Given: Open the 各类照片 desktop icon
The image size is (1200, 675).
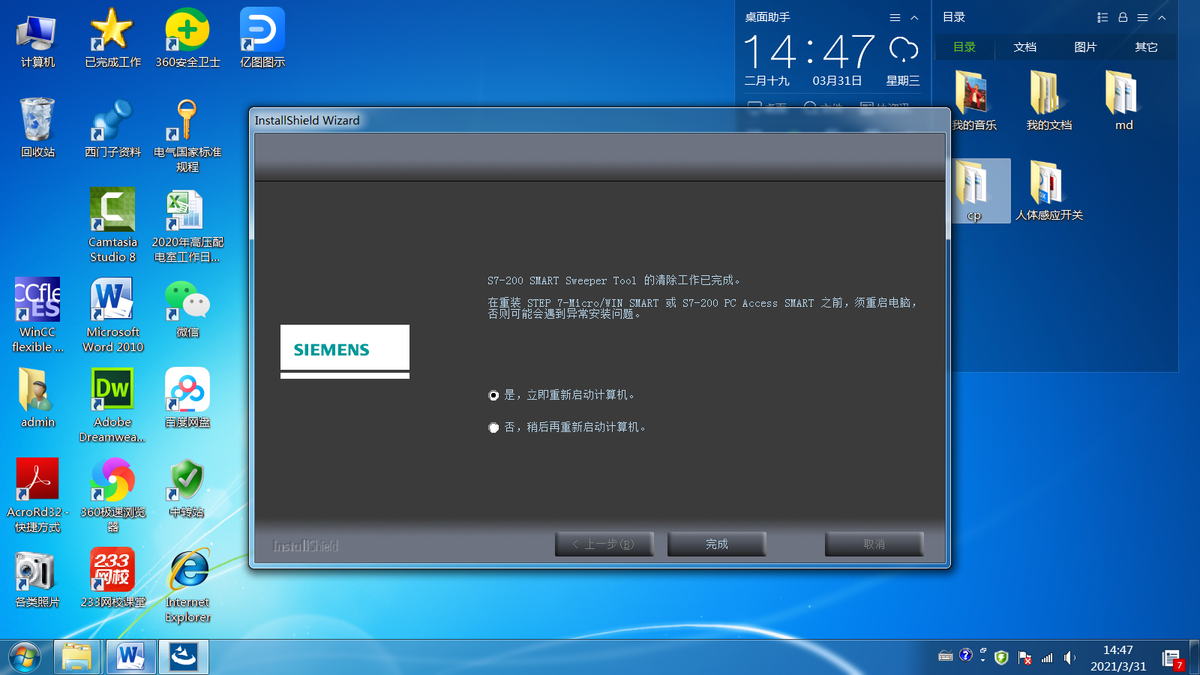Looking at the screenshot, I should click(37, 578).
